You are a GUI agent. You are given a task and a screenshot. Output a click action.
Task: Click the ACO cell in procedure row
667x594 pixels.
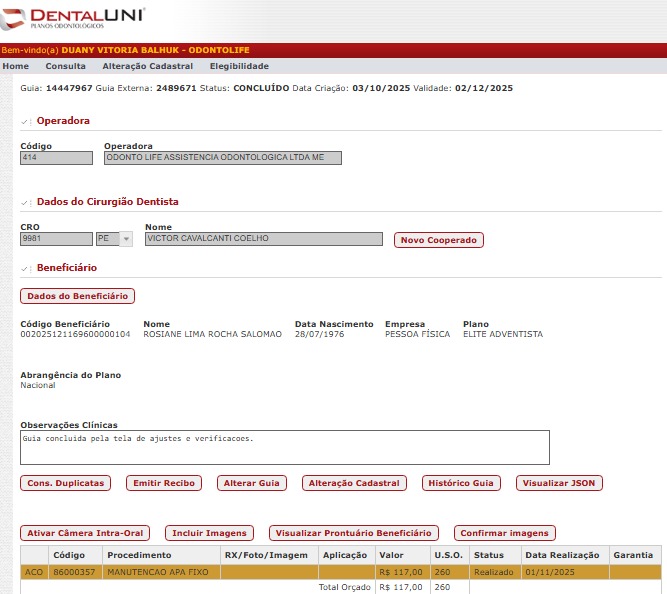point(34,572)
